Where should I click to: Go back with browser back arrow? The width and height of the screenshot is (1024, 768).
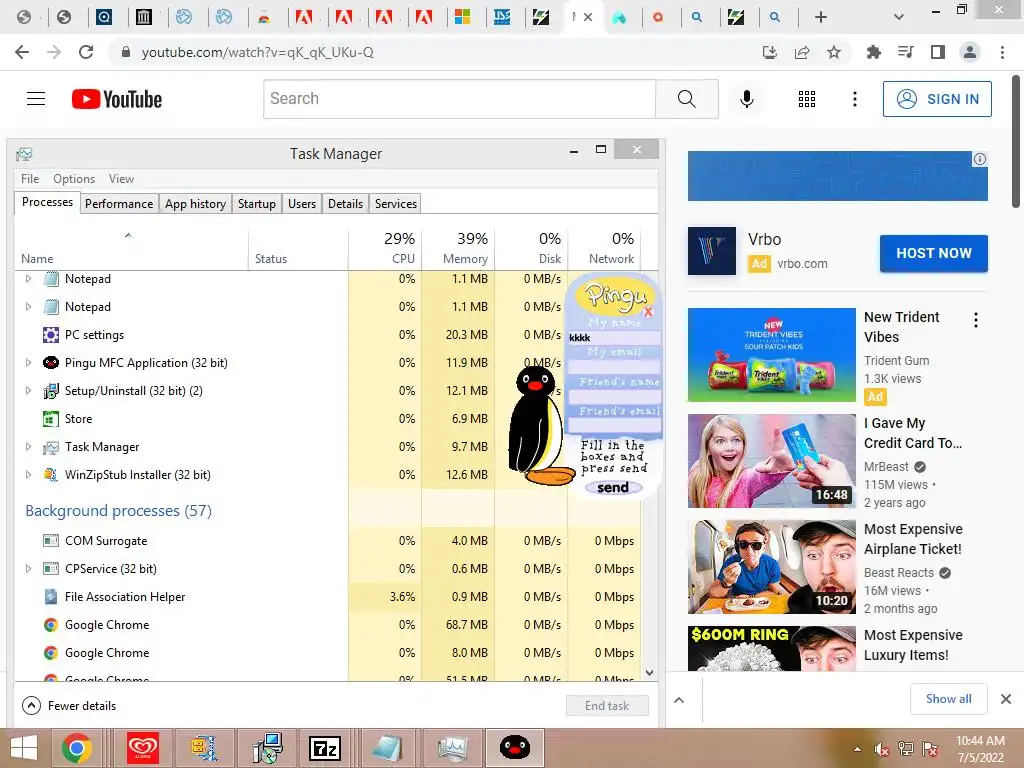point(22,52)
